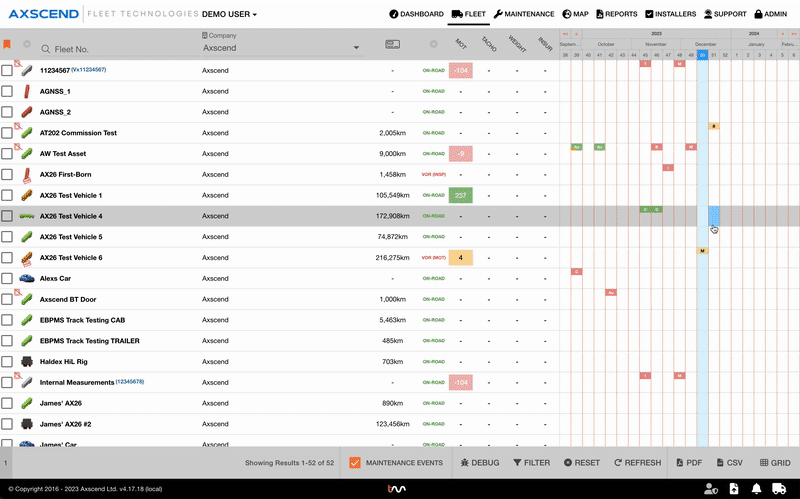800x499 pixels.
Task: Go to the Reports section
Action: point(615,15)
